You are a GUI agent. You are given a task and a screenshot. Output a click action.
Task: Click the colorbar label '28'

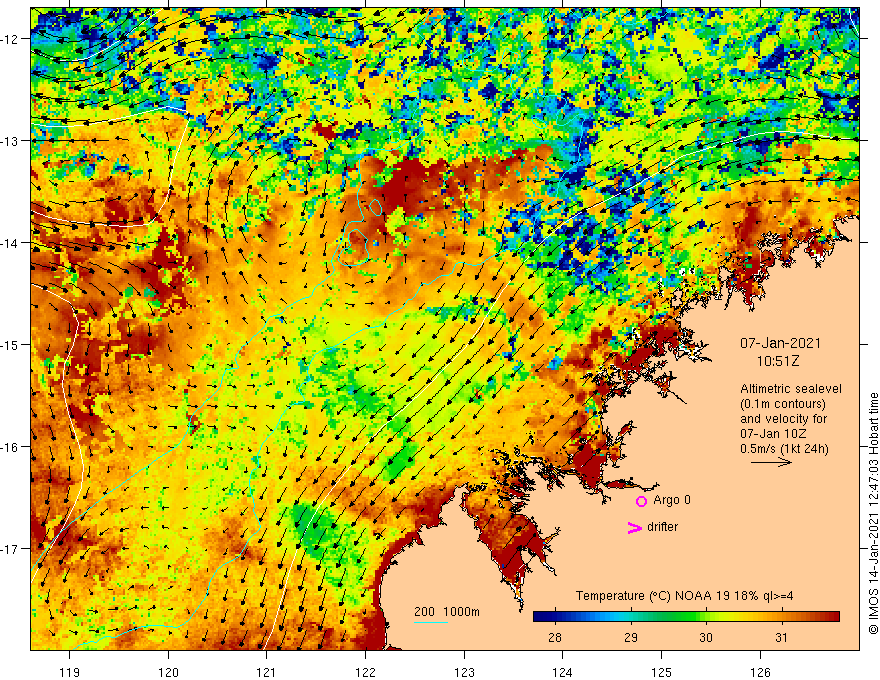554,637
